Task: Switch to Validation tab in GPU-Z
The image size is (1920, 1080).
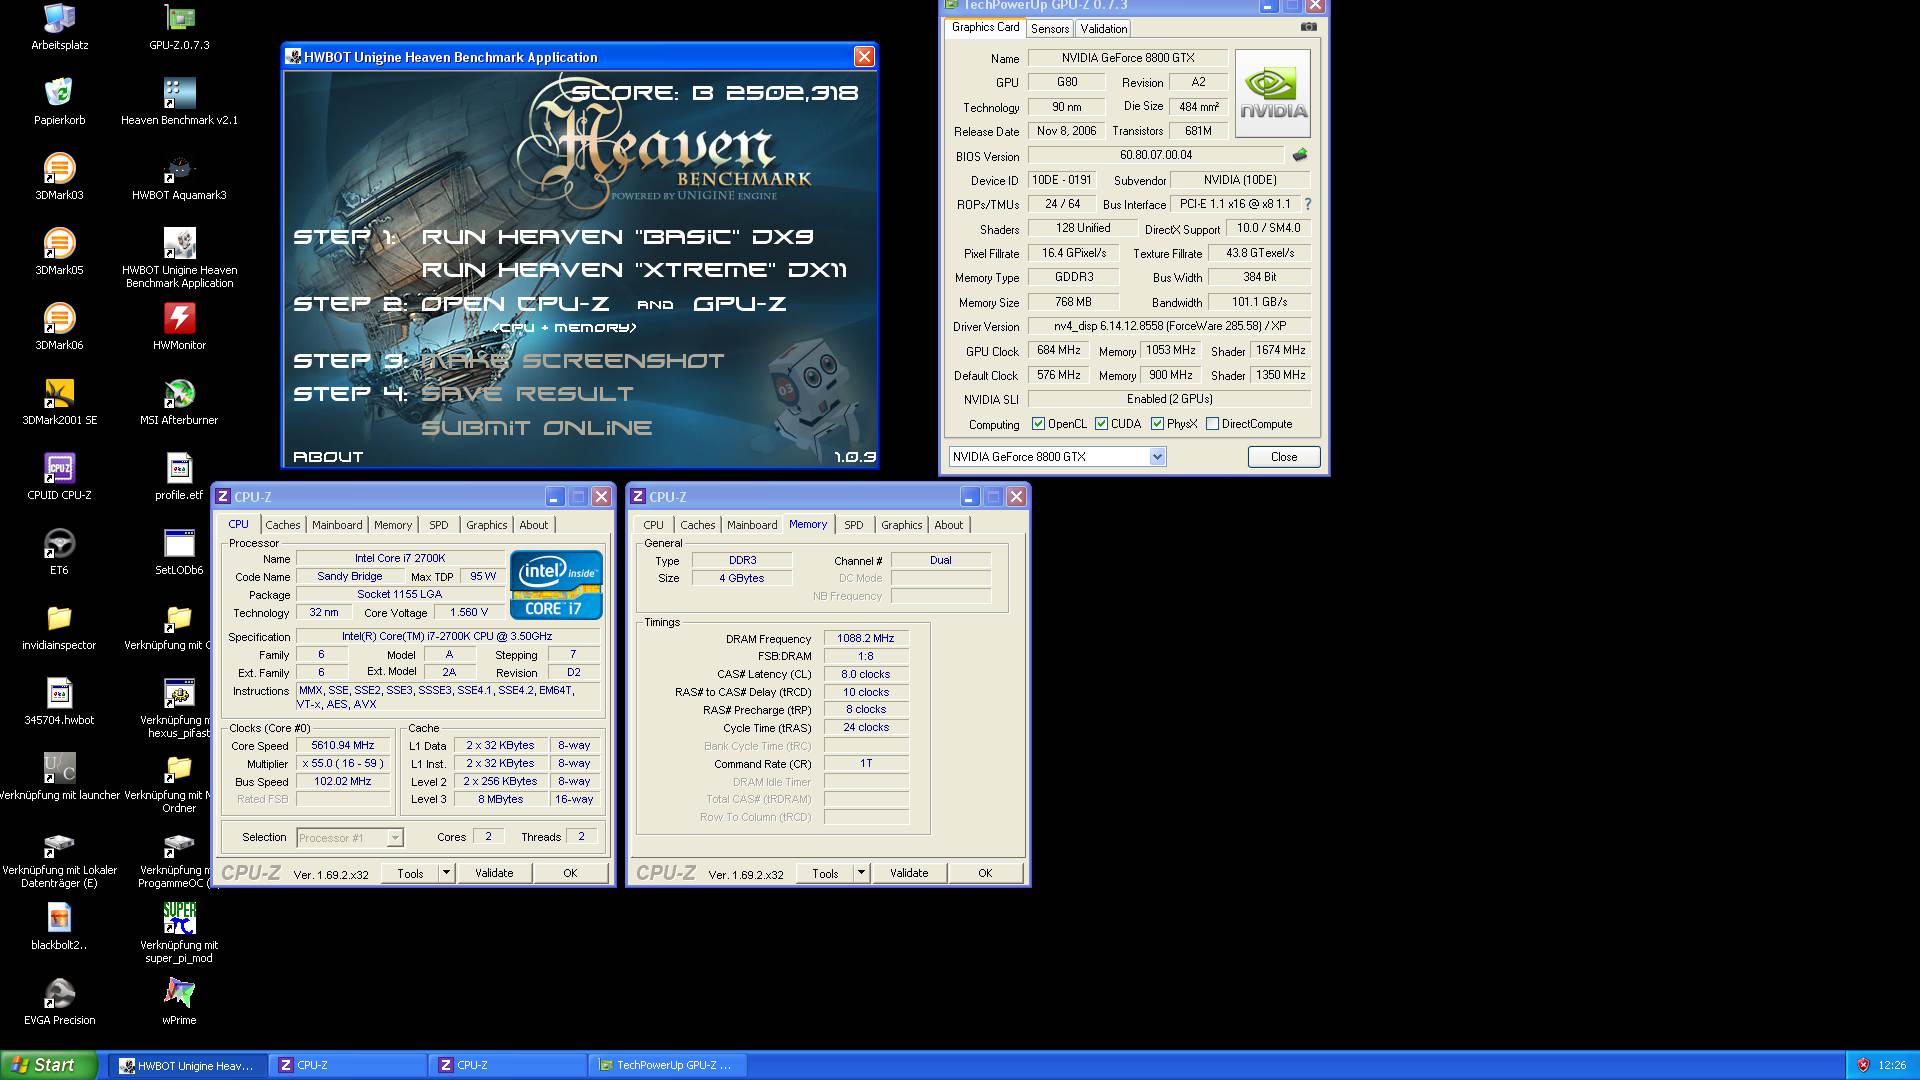Action: [x=1104, y=29]
